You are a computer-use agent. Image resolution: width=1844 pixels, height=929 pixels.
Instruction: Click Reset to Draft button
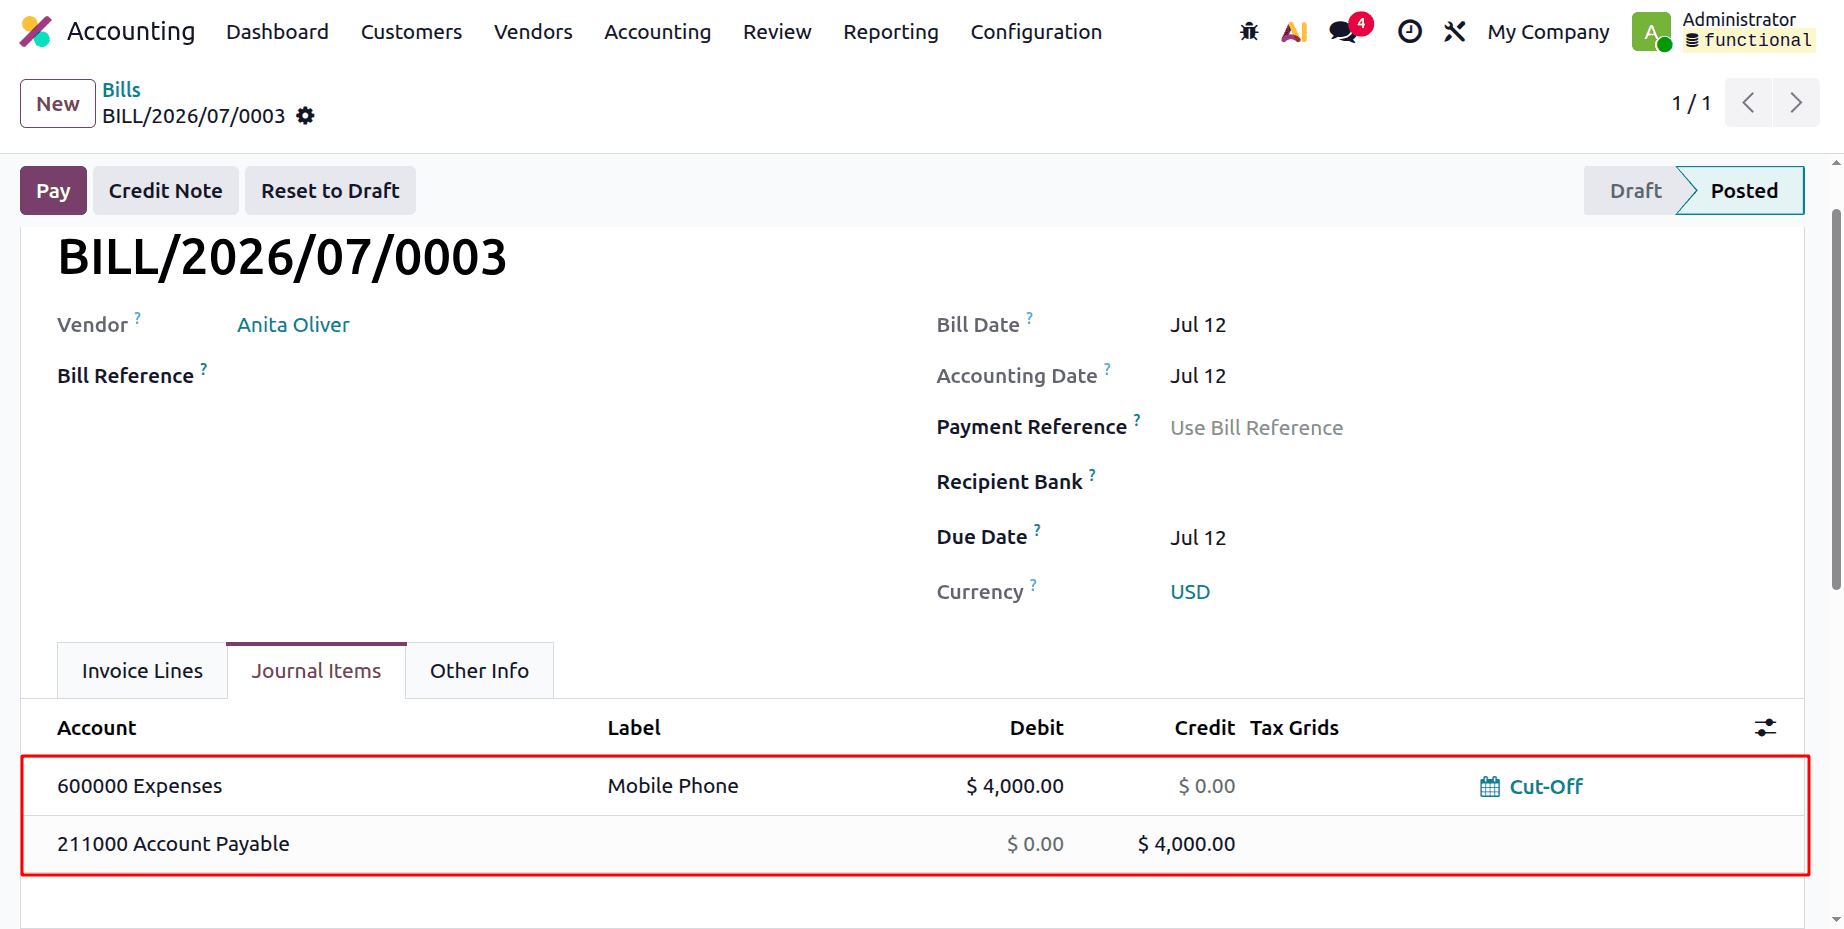[330, 191]
